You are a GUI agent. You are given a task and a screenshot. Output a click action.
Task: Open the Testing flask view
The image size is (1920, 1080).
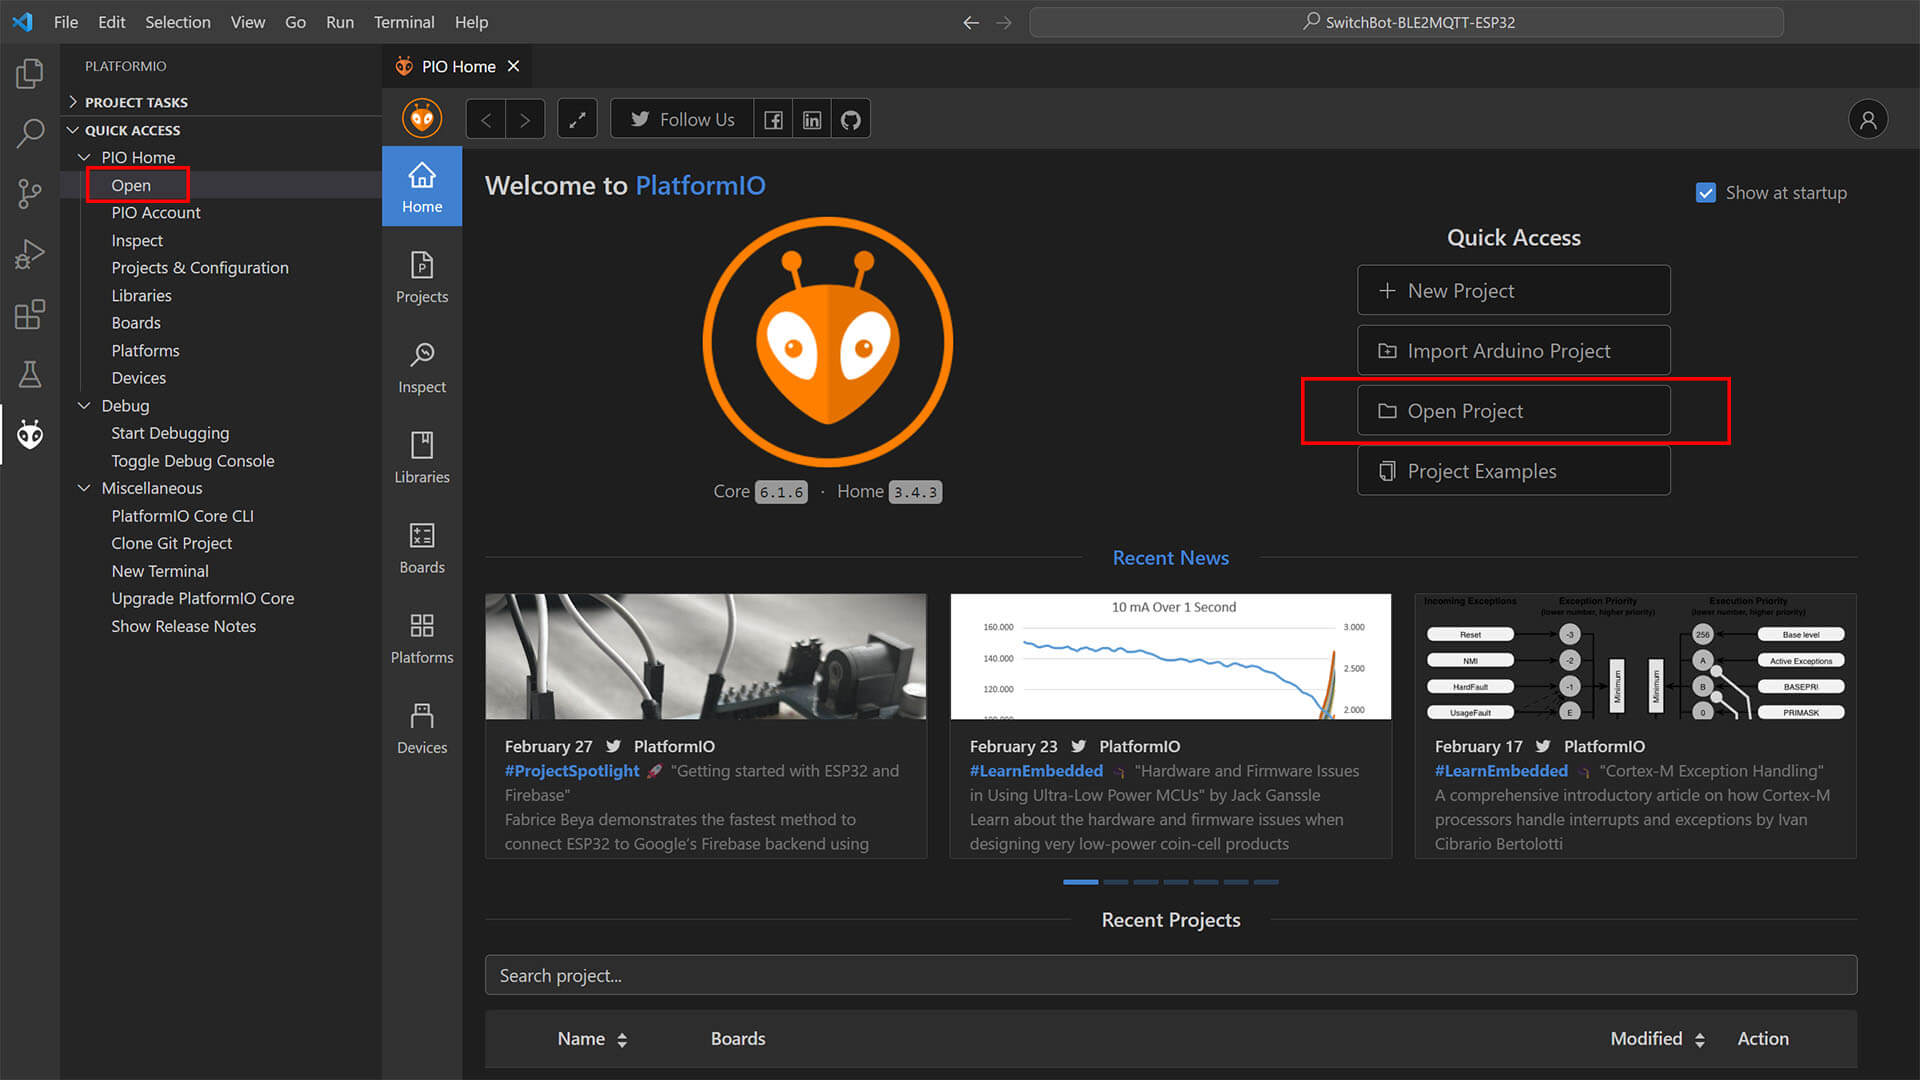coord(30,374)
